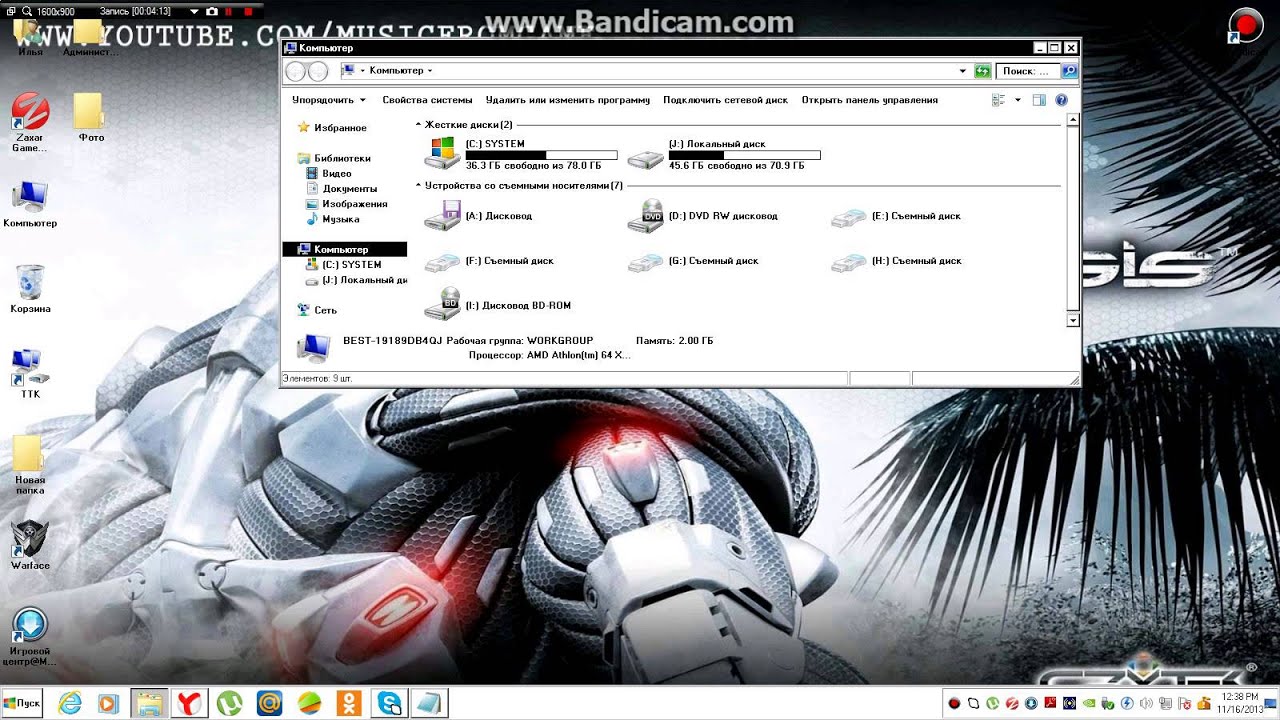Screen dimensions: 1280x720
Task: Select the Игровой центр desktop shortcut
Action: (x=30, y=637)
